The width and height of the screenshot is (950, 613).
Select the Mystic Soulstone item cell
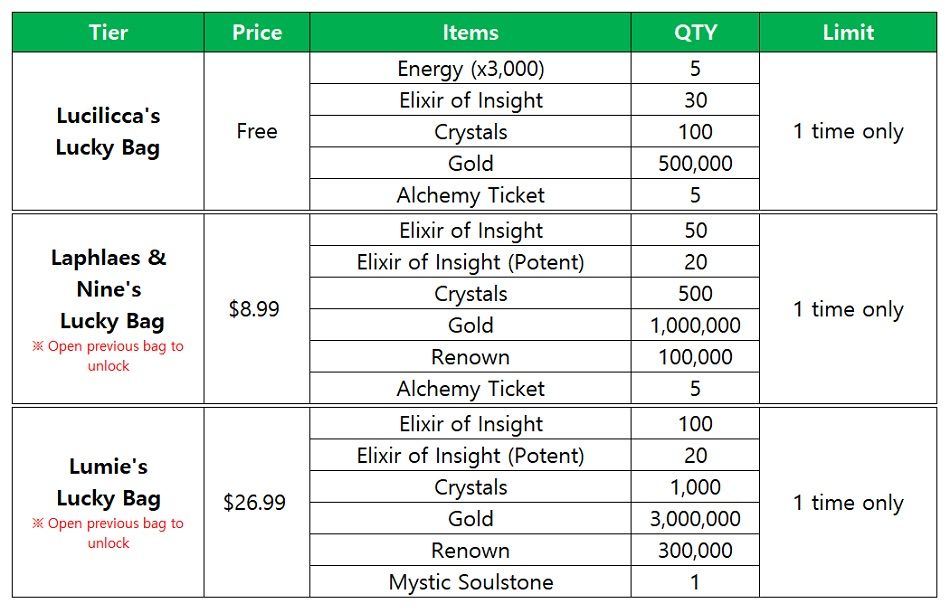[x=470, y=582]
